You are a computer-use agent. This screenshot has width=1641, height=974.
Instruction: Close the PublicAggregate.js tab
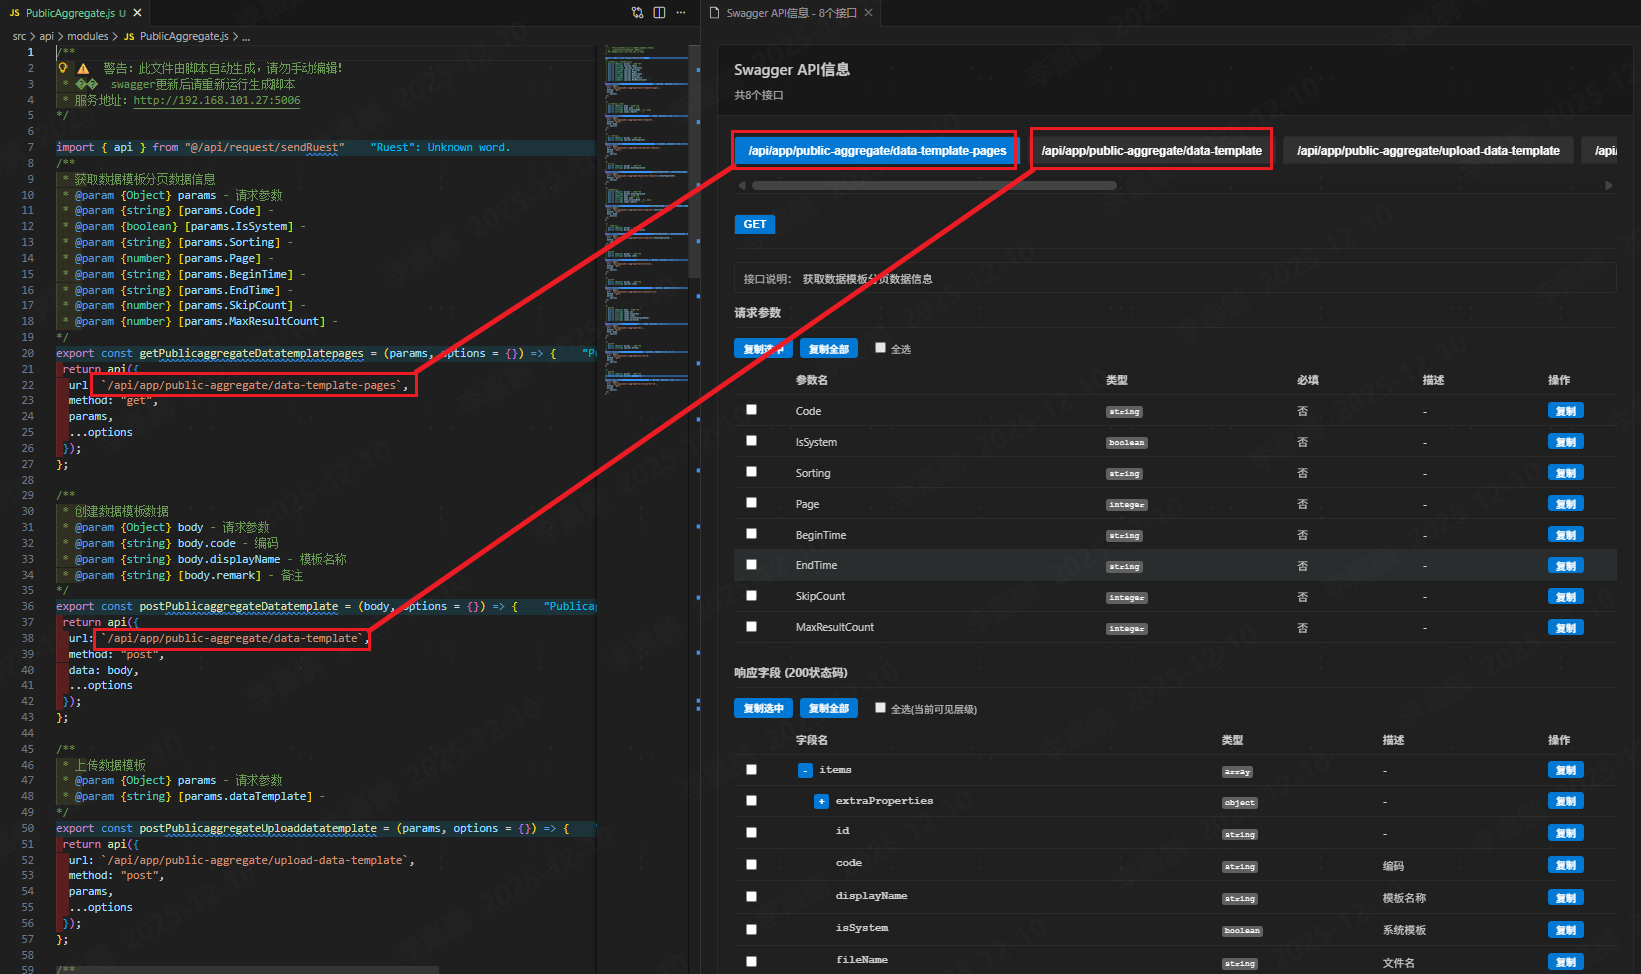[x=137, y=13]
